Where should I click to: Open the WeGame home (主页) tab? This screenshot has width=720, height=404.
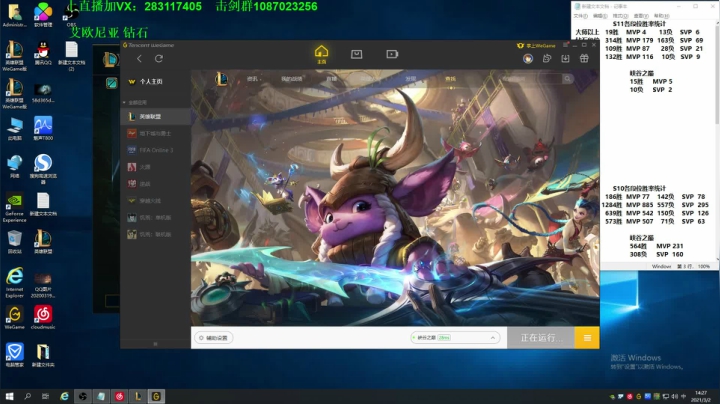pyautogui.click(x=321, y=54)
